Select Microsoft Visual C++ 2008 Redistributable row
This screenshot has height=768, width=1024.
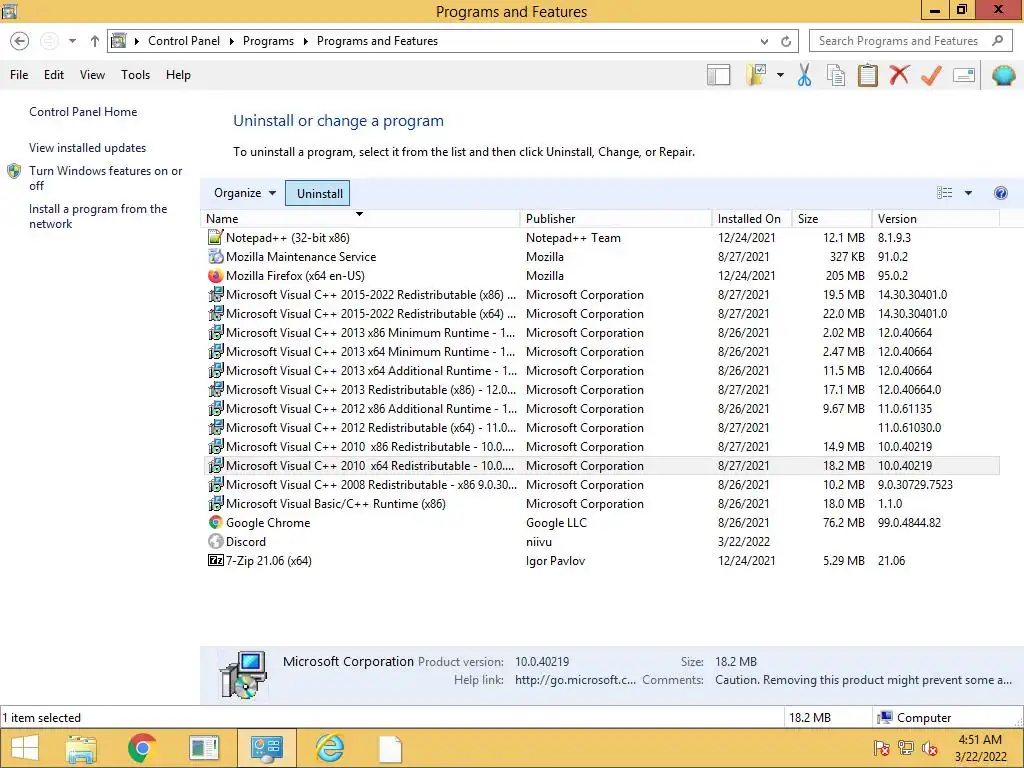pyautogui.click(x=601, y=485)
